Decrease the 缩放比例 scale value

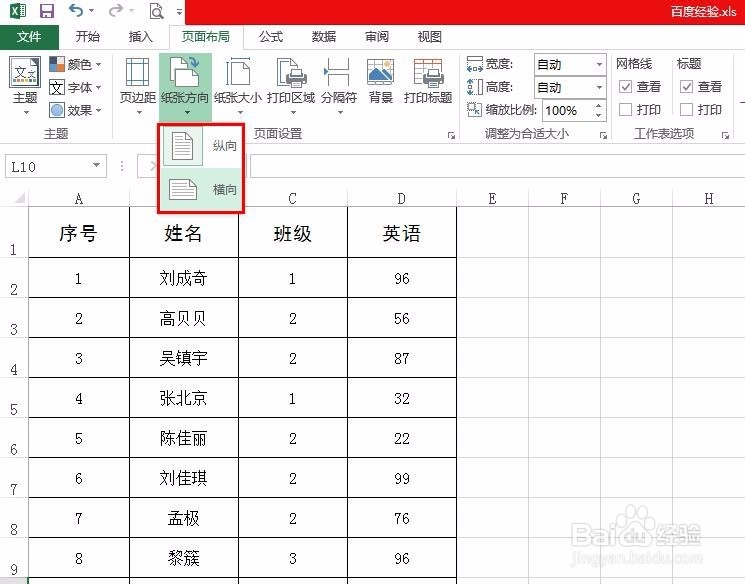pos(600,116)
